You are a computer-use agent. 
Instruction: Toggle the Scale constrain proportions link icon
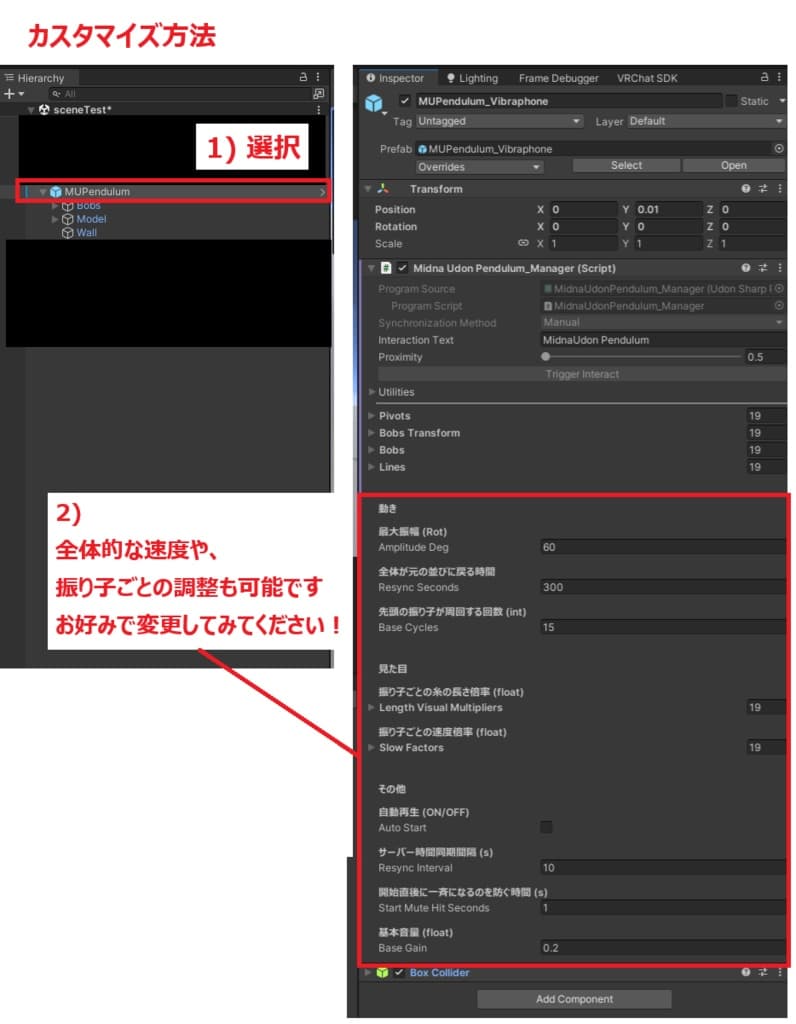point(523,243)
